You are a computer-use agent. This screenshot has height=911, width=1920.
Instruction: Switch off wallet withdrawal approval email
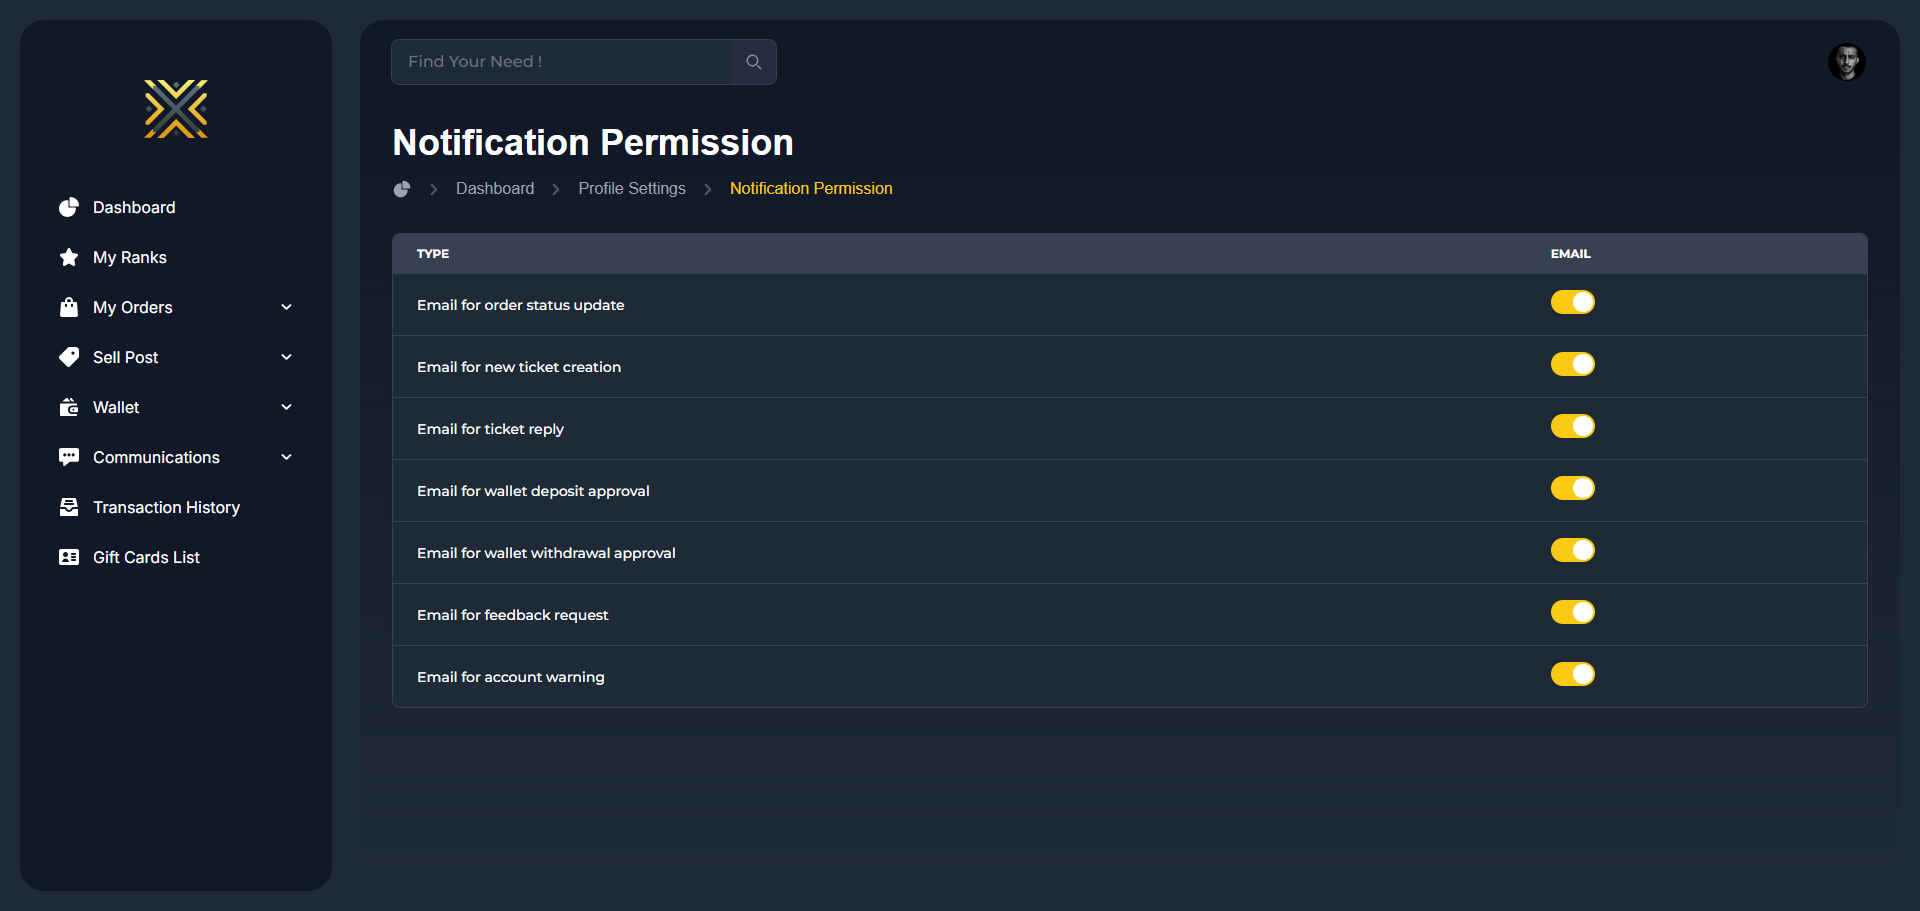click(x=1572, y=550)
